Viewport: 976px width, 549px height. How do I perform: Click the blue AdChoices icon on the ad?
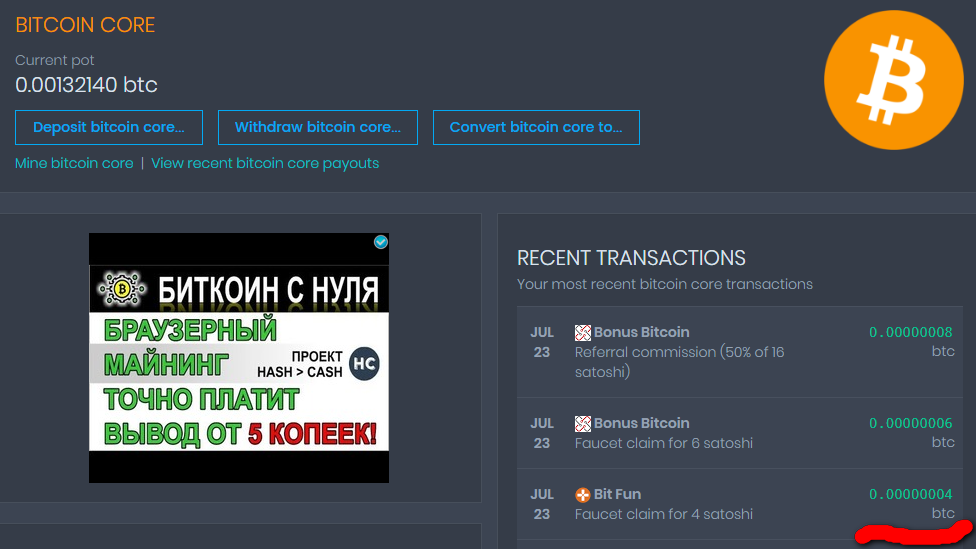(380, 242)
